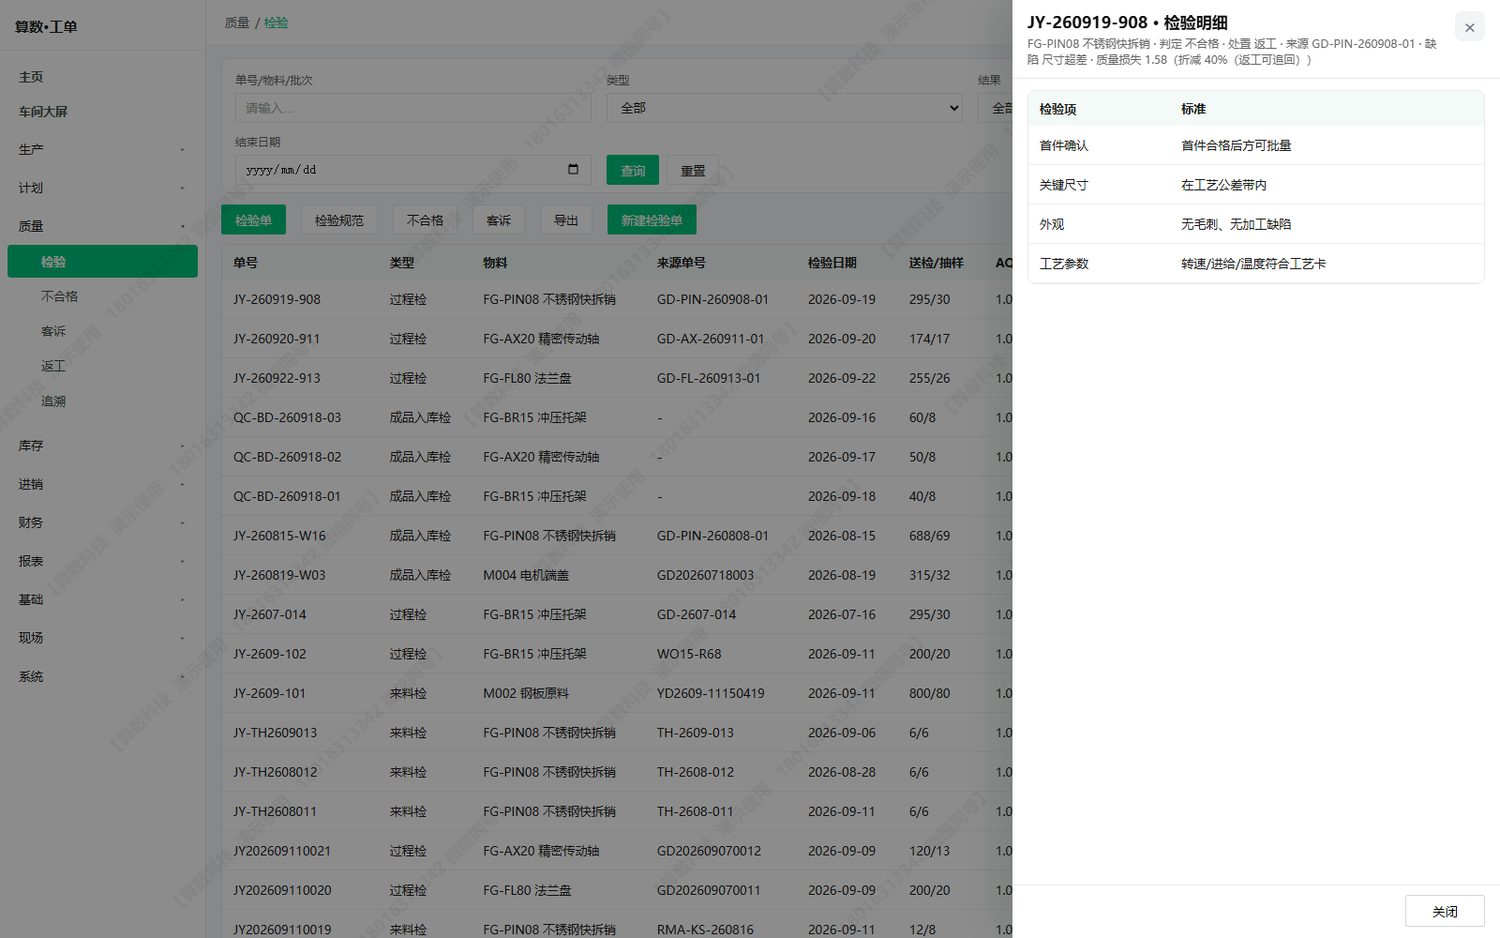The width and height of the screenshot is (1500, 938).
Task: Open 车间大屏 in the sidebar
Action: tap(102, 112)
